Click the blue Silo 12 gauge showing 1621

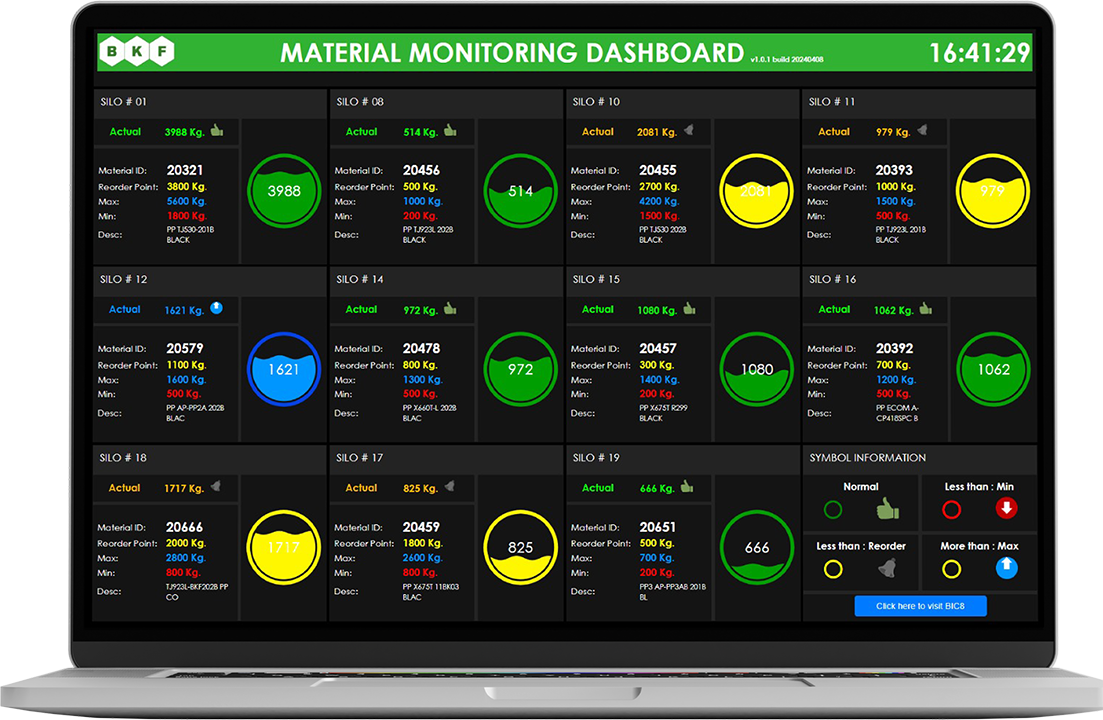(x=284, y=369)
